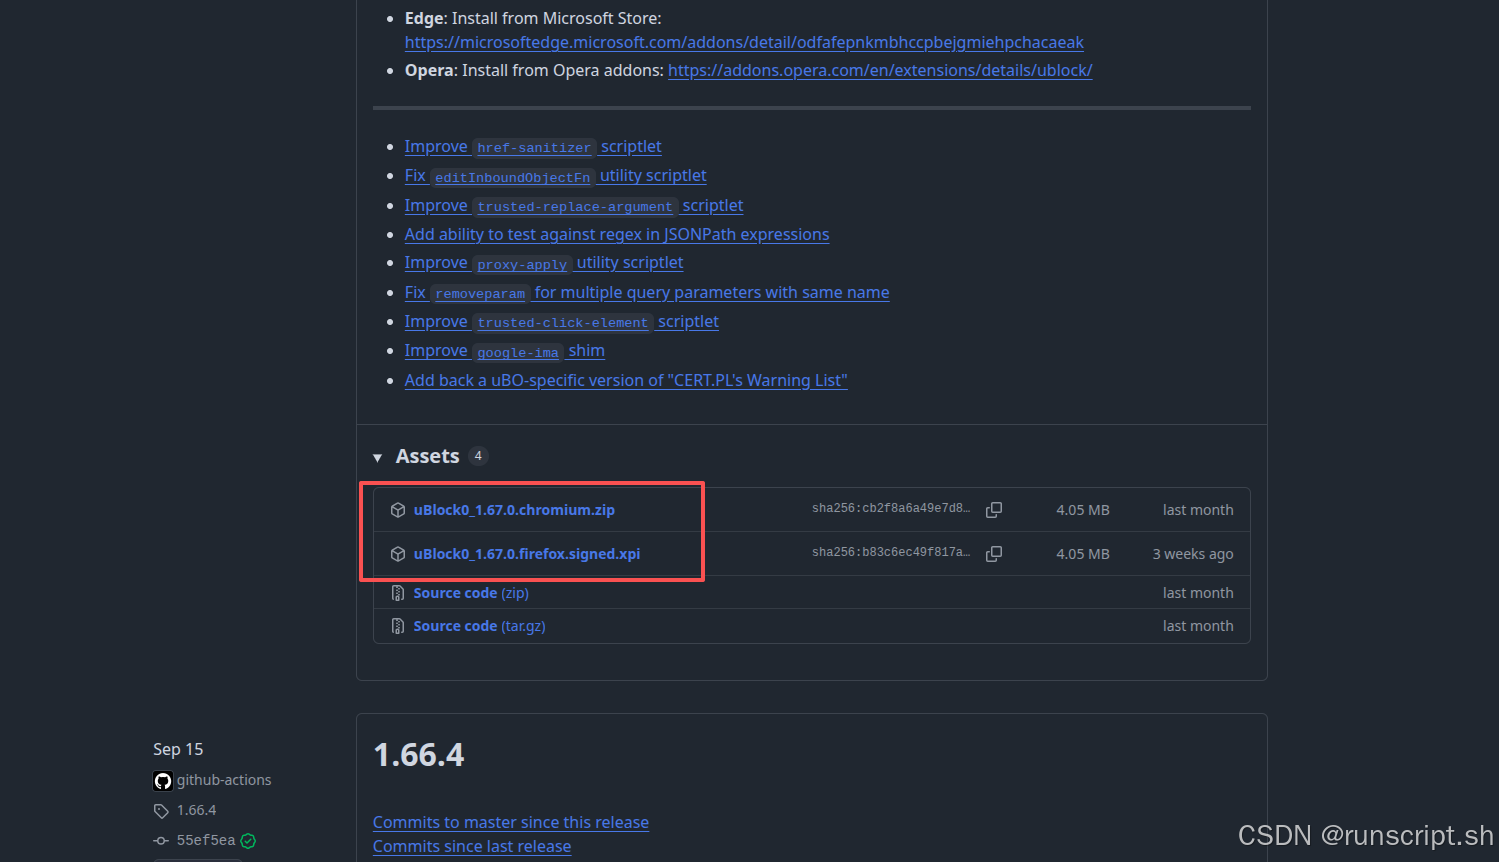Download Source code (zip)
Screen dimensions: 1499x862
point(471,593)
